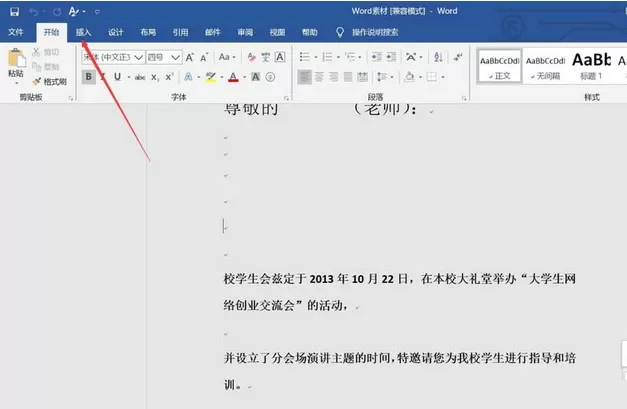Click the phonetic guide 文 icon

(266, 57)
